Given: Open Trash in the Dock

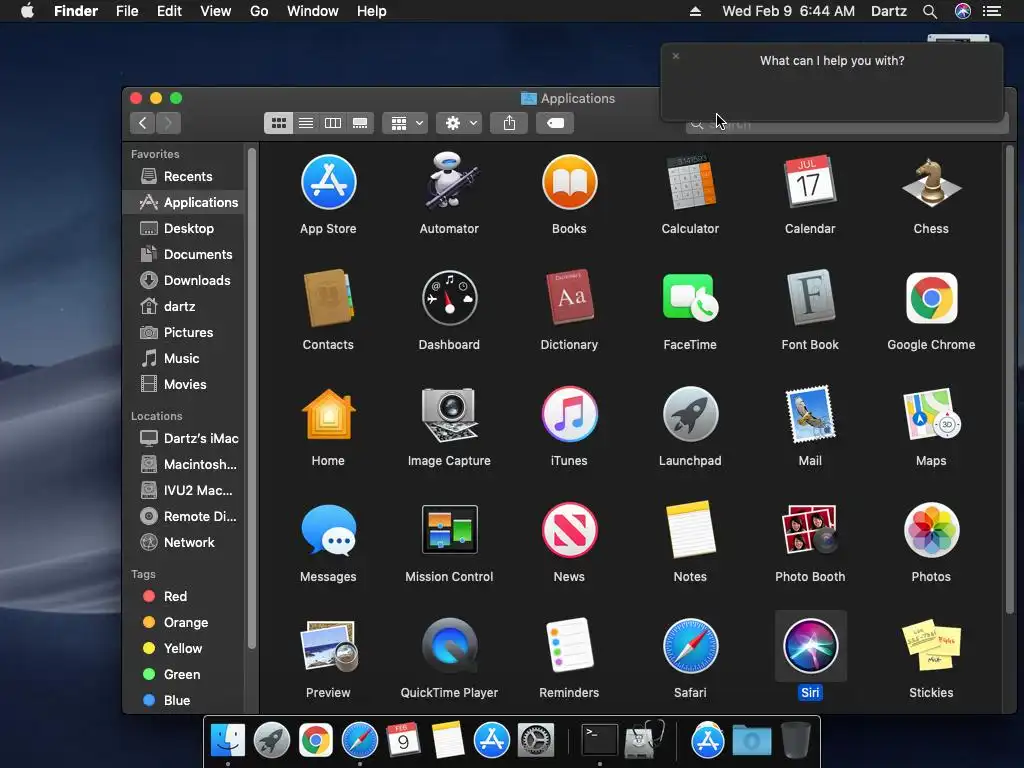Looking at the screenshot, I should (795, 740).
